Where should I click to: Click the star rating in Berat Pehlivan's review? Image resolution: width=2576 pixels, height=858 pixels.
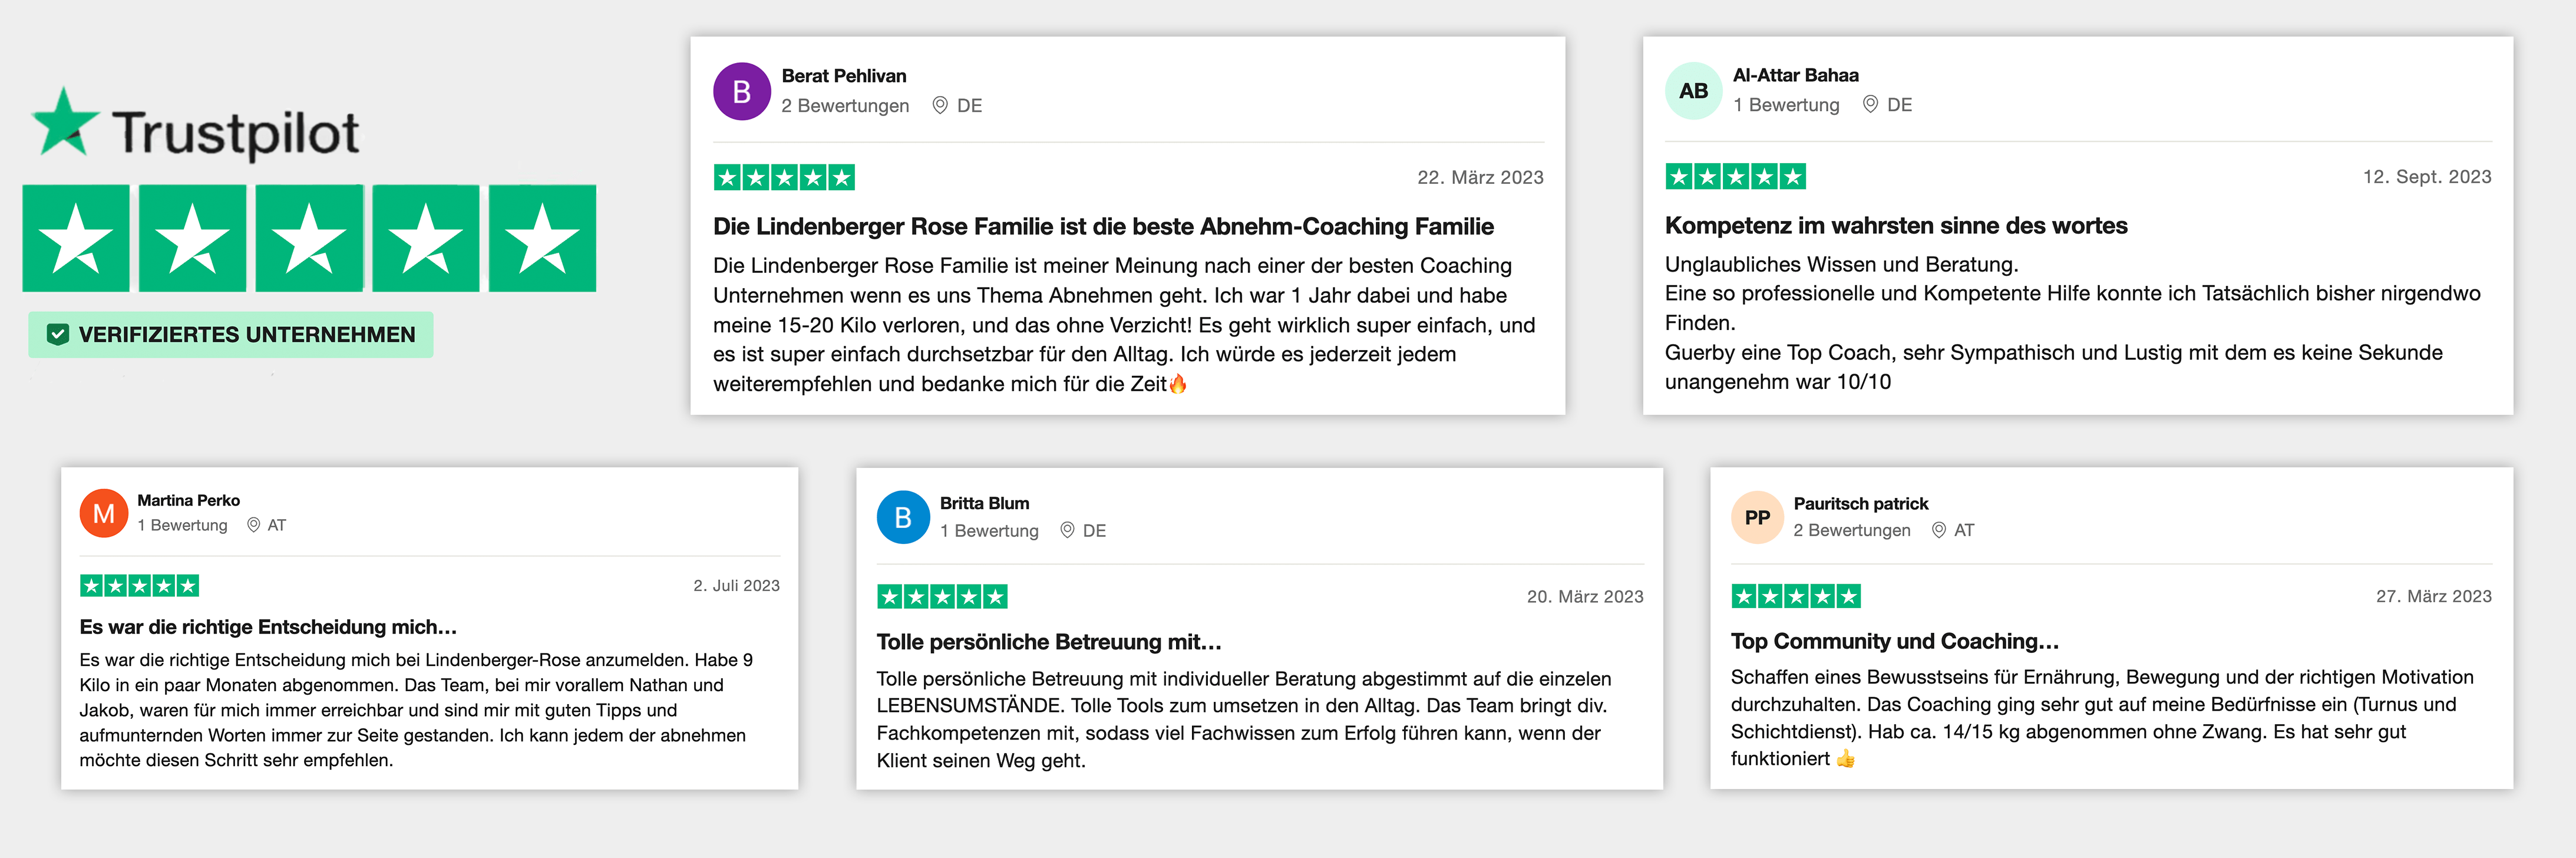[x=784, y=178]
